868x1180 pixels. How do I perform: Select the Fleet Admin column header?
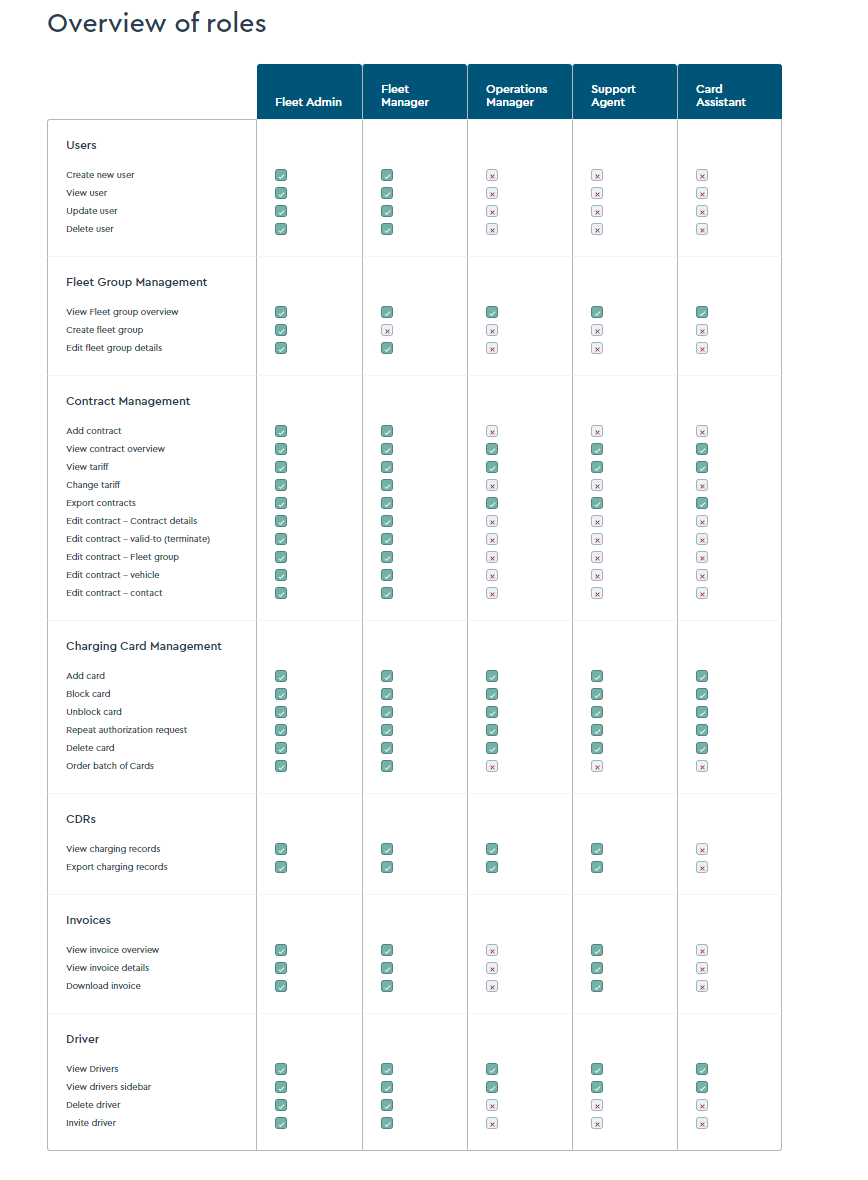[x=309, y=92]
